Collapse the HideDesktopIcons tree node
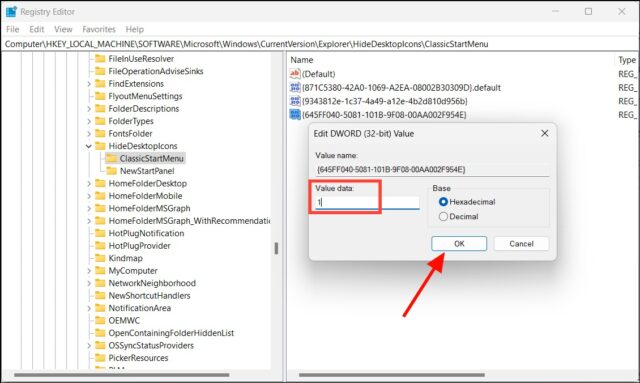Image resolution: width=640 pixels, height=383 pixels. coord(89,146)
